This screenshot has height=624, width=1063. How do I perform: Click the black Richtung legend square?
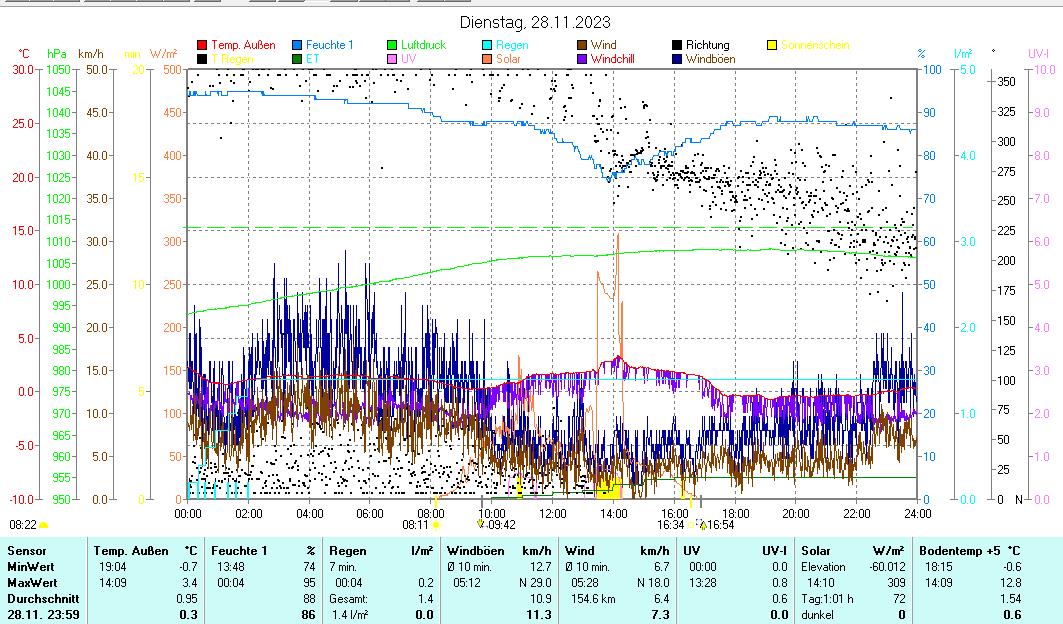(677, 45)
